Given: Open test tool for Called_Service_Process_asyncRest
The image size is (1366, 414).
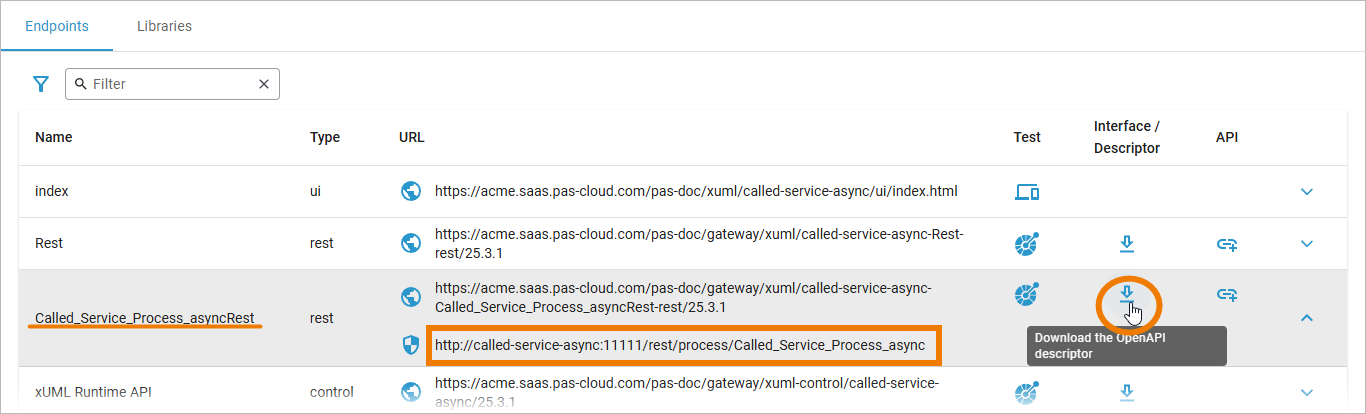Looking at the screenshot, I should (1027, 294).
